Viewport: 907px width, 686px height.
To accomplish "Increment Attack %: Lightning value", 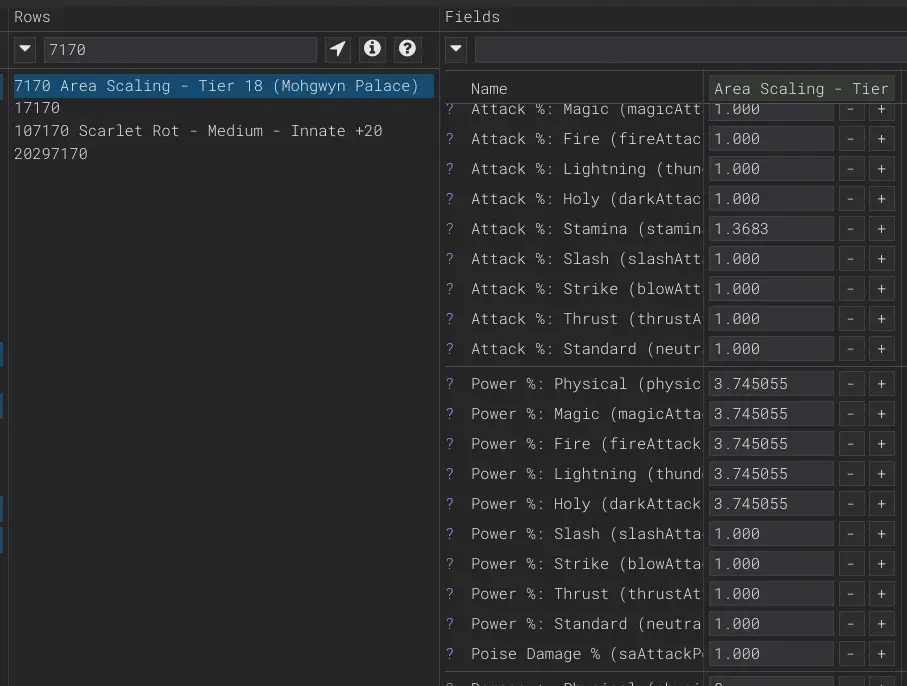I will pos(881,169).
